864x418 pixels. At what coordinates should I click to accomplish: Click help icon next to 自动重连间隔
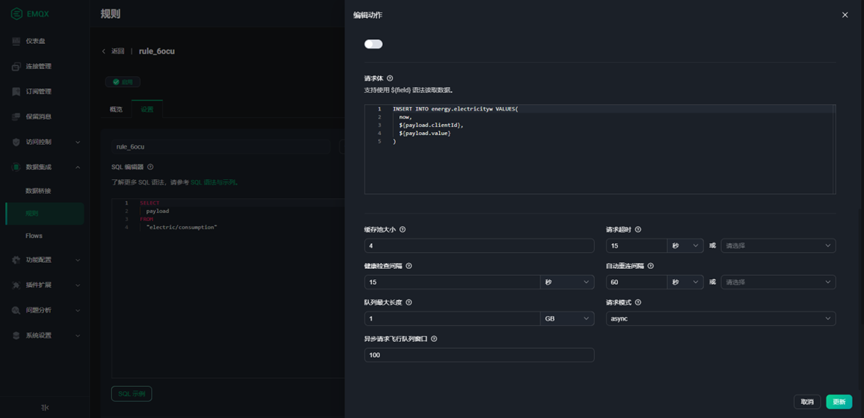coord(651,265)
